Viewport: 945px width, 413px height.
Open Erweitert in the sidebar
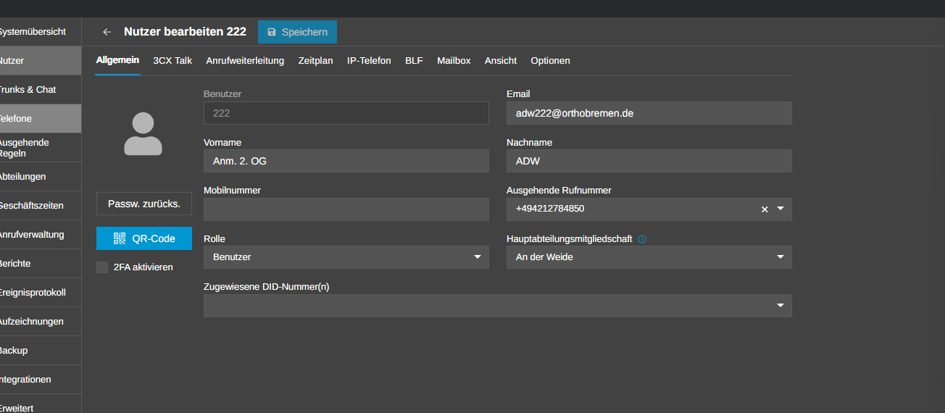(40, 404)
